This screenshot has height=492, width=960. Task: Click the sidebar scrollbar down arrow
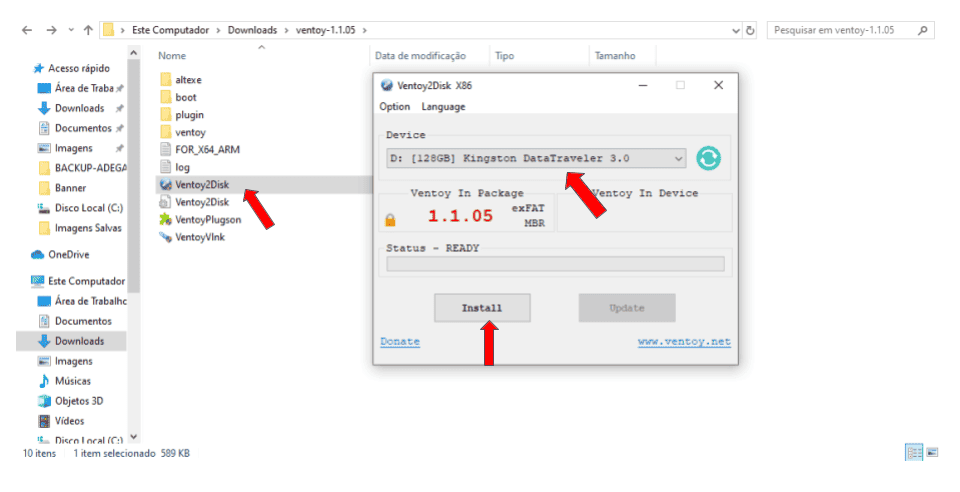133,438
